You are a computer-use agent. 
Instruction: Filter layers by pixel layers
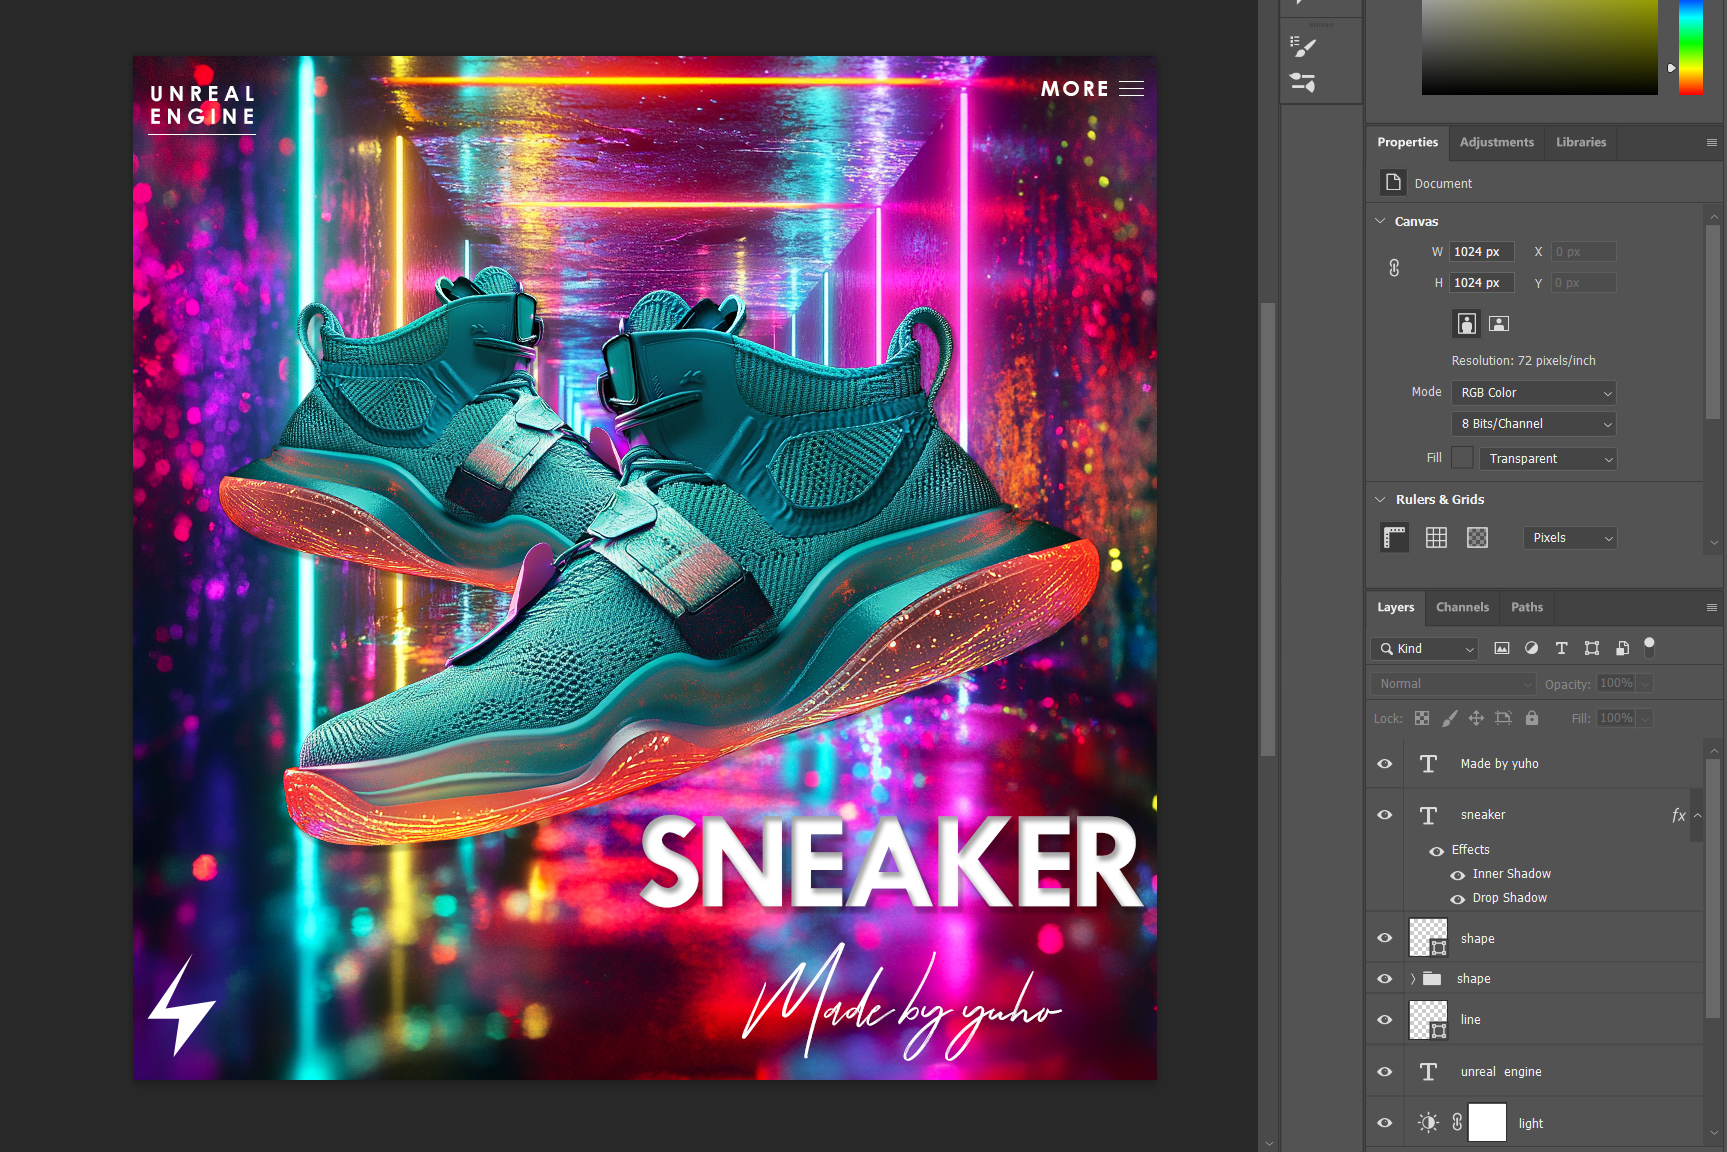pos(1502,648)
